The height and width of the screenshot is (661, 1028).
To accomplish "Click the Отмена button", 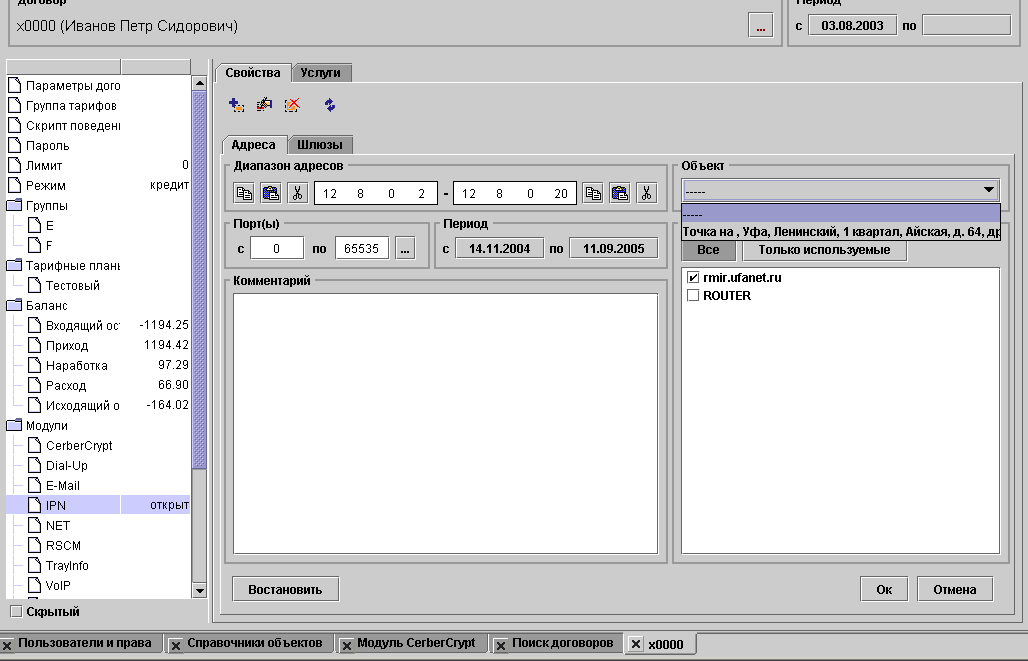I will coord(954,589).
